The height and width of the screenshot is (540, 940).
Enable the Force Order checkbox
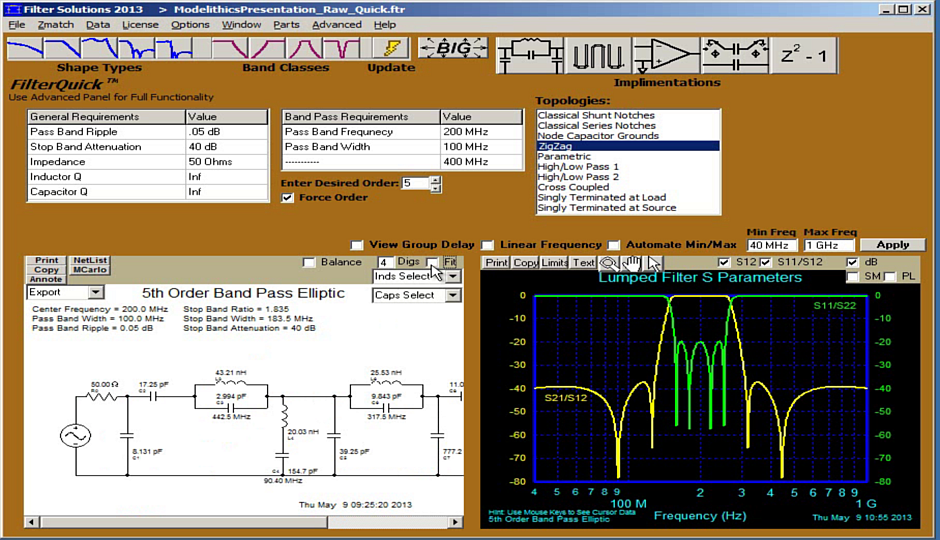(288, 198)
